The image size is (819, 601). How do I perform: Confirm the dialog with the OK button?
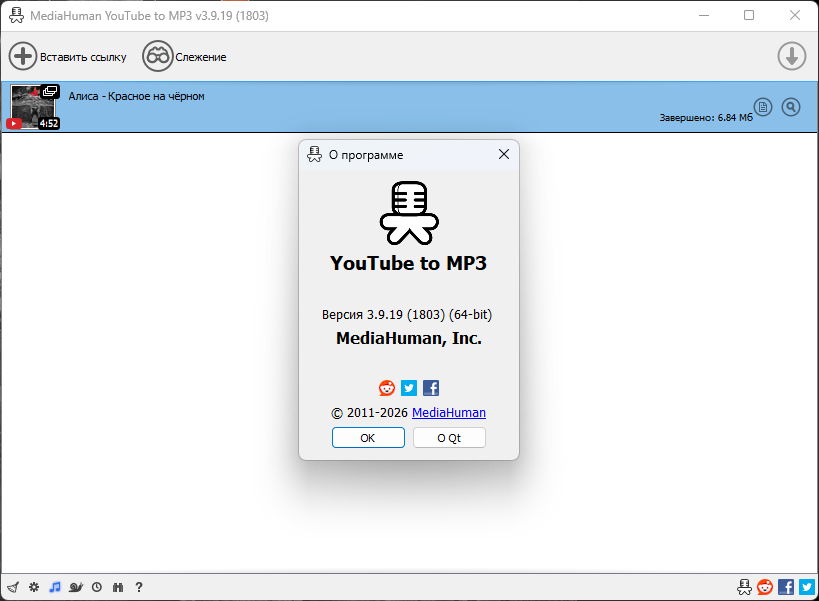368,438
